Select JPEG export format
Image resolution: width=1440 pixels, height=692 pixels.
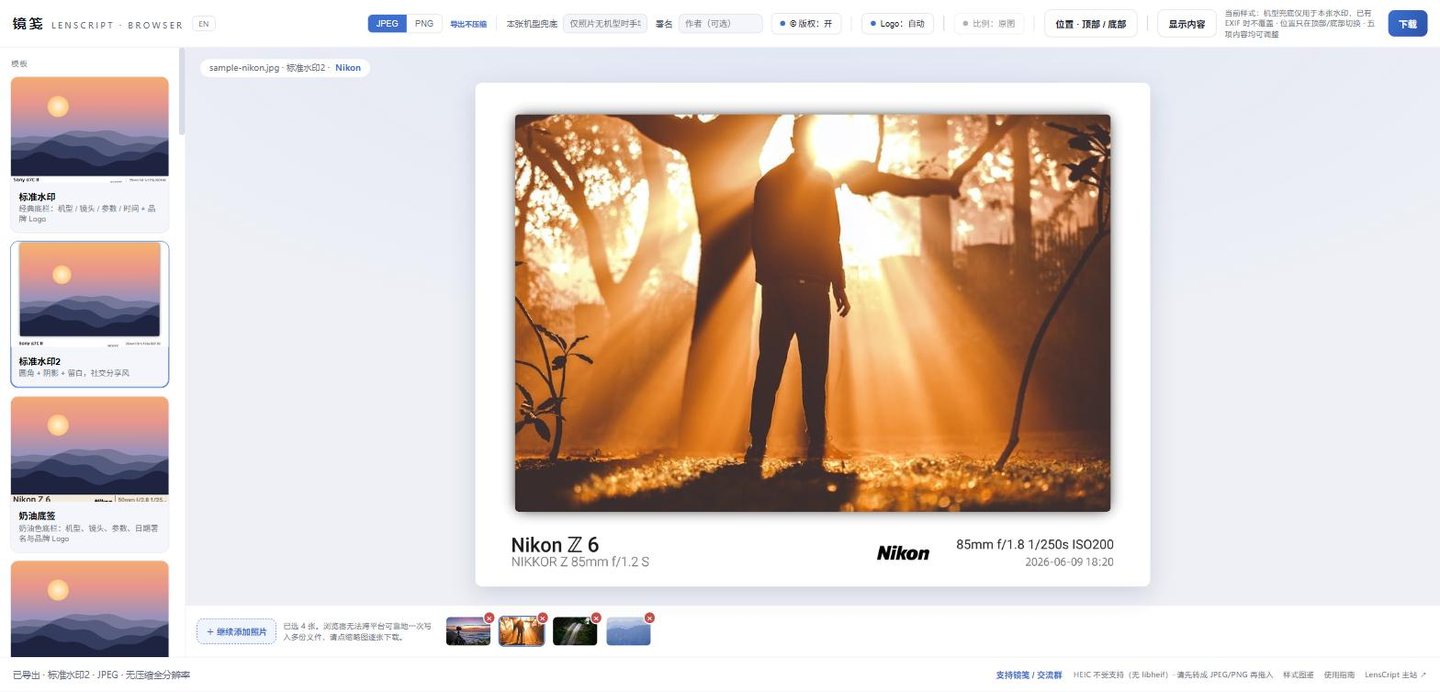(387, 23)
